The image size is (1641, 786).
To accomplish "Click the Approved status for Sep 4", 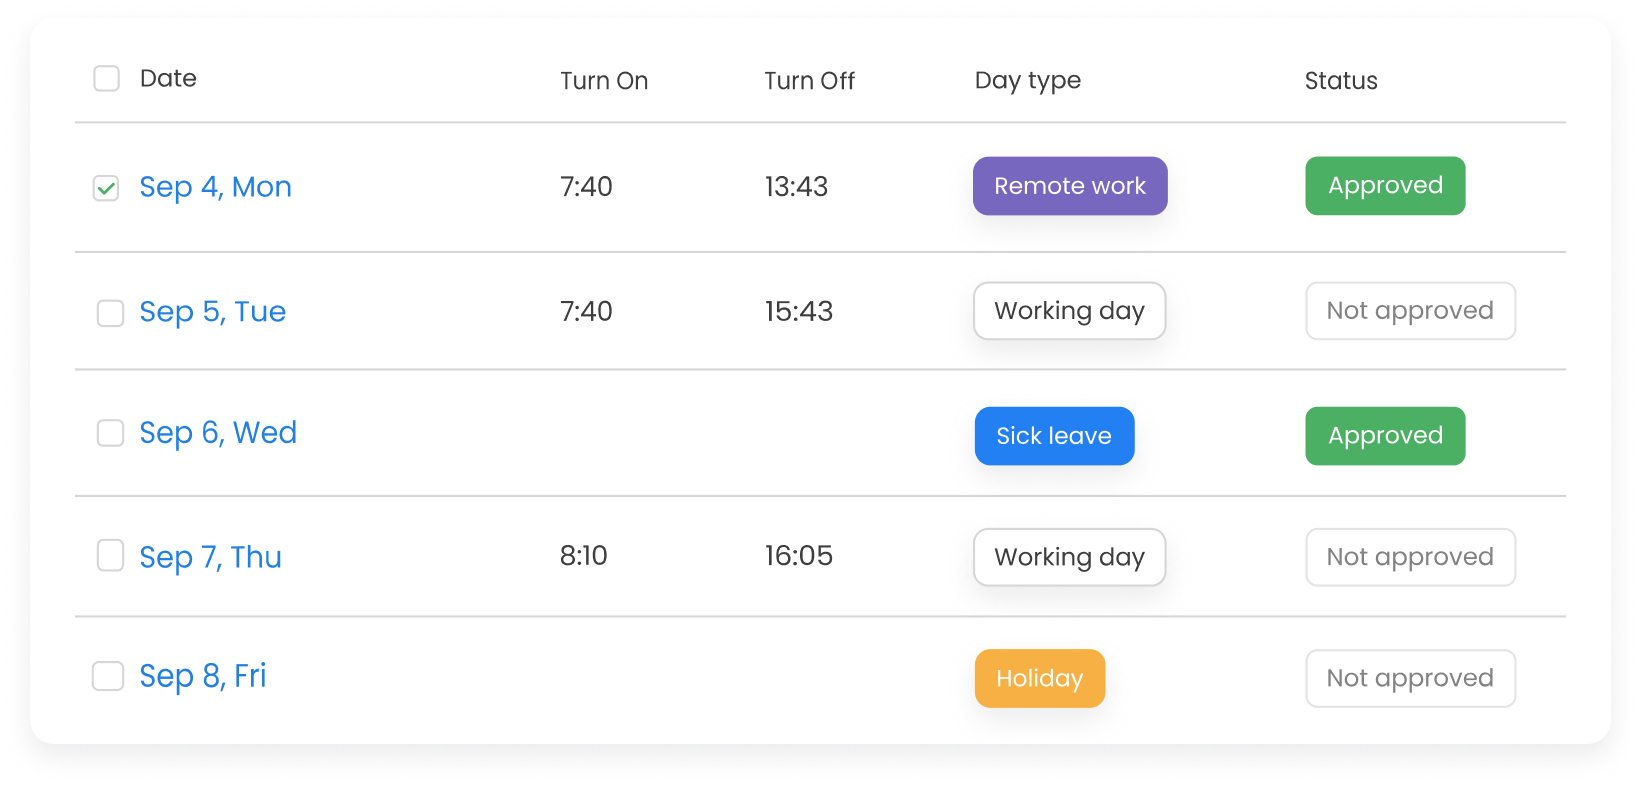I will click(x=1385, y=186).
